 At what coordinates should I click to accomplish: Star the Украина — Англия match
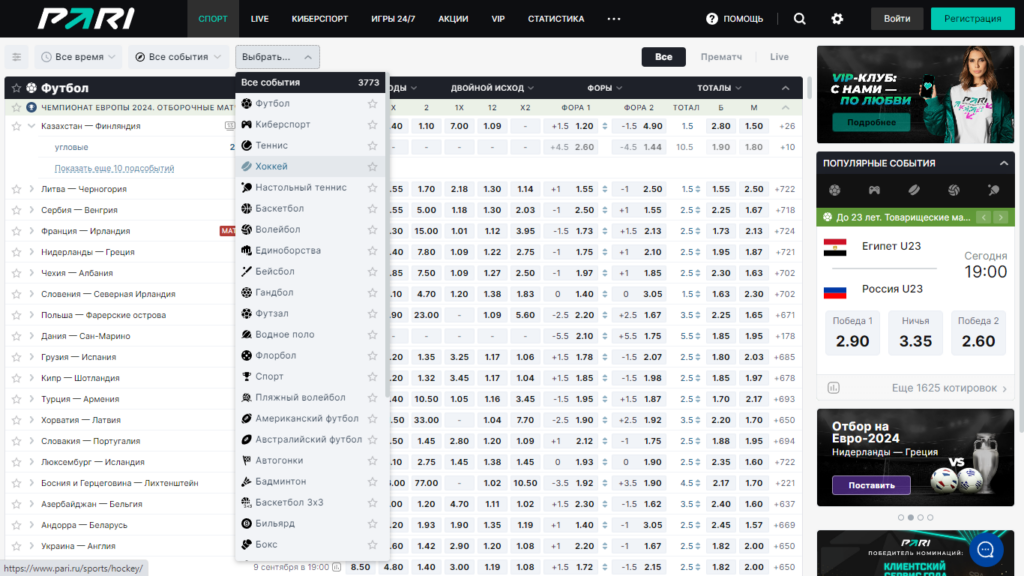coord(16,546)
